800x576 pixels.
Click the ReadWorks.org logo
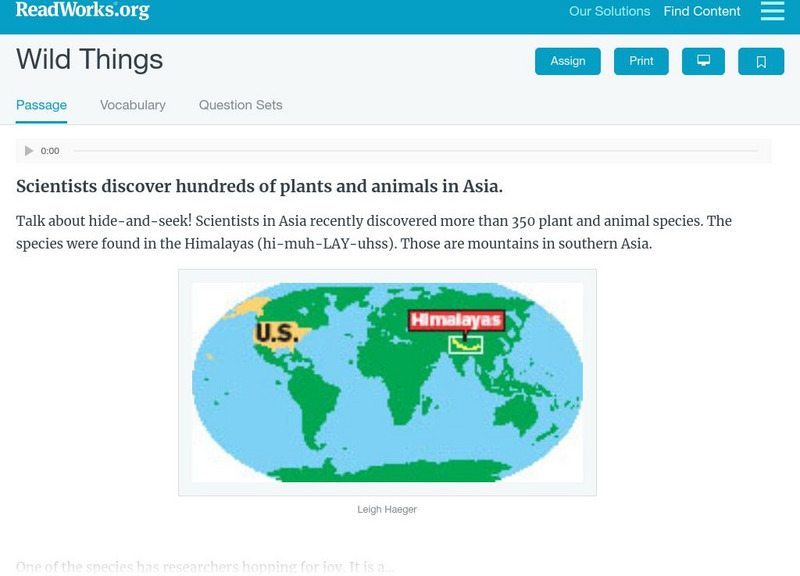pos(82,10)
